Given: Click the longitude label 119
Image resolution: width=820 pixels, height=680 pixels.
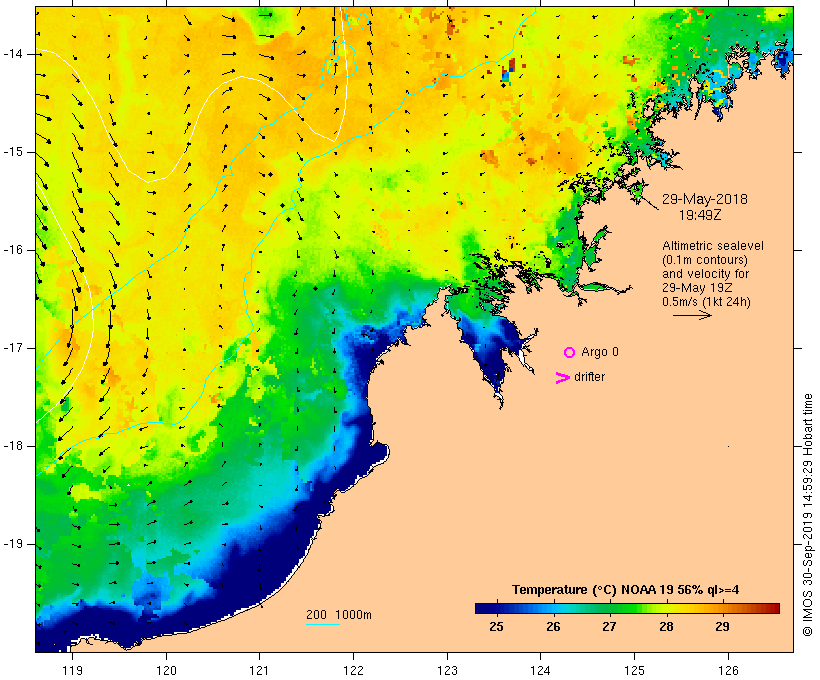Looking at the screenshot, I should coord(72,671).
